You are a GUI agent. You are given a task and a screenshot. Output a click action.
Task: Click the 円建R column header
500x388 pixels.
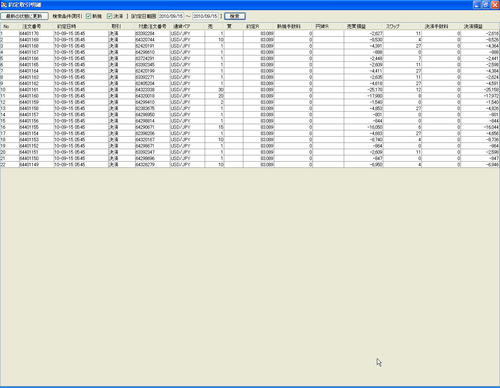pyautogui.click(x=328, y=26)
